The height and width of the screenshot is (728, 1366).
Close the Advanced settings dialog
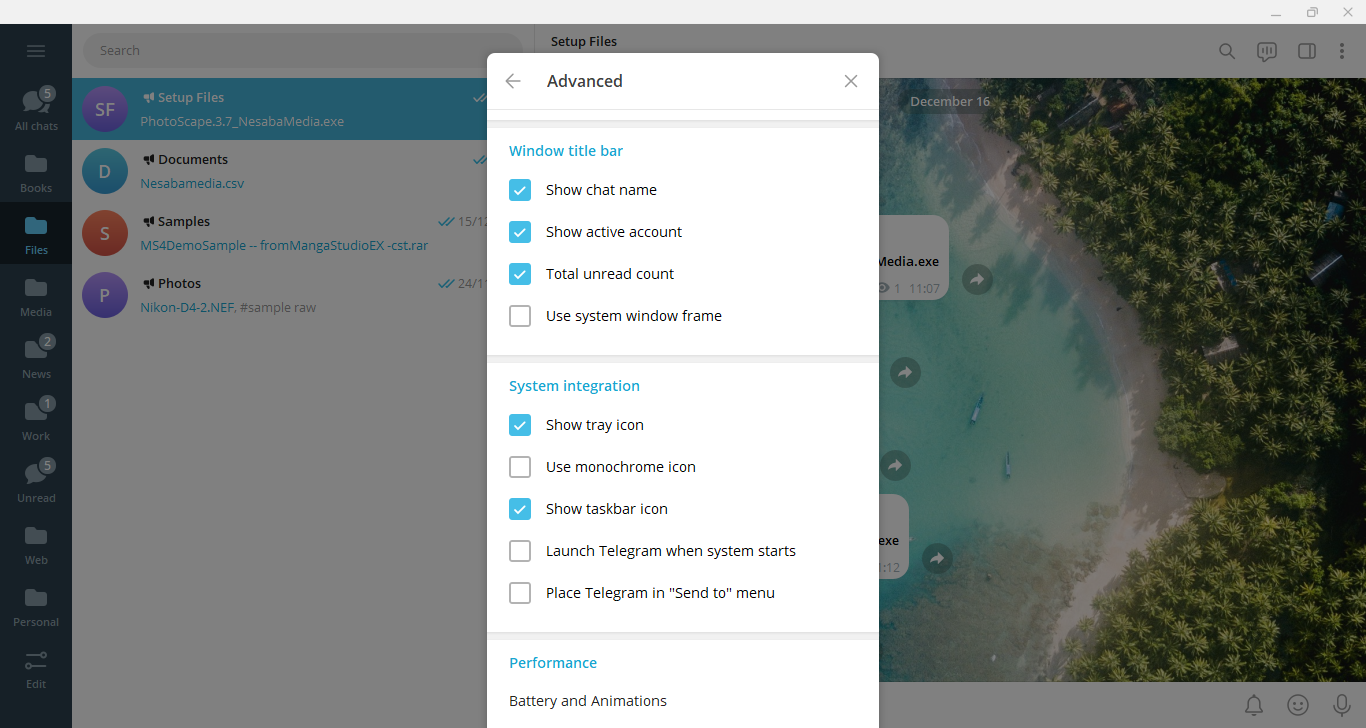coord(851,81)
